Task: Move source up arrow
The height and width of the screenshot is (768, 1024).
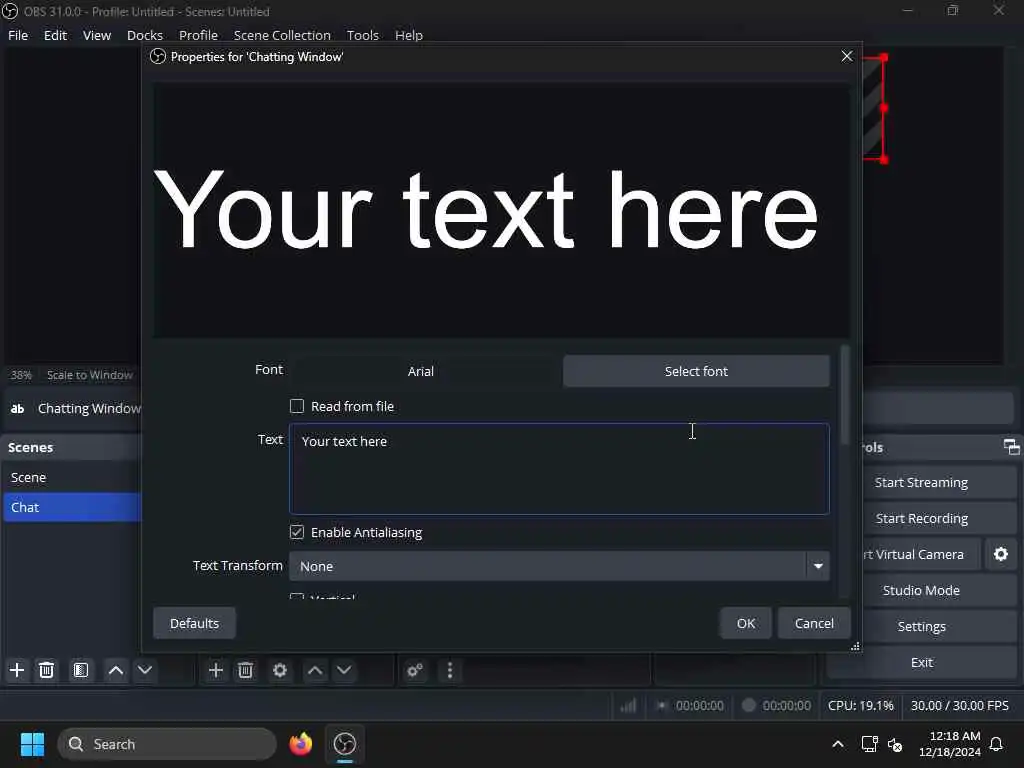Action: [x=315, y=670]
